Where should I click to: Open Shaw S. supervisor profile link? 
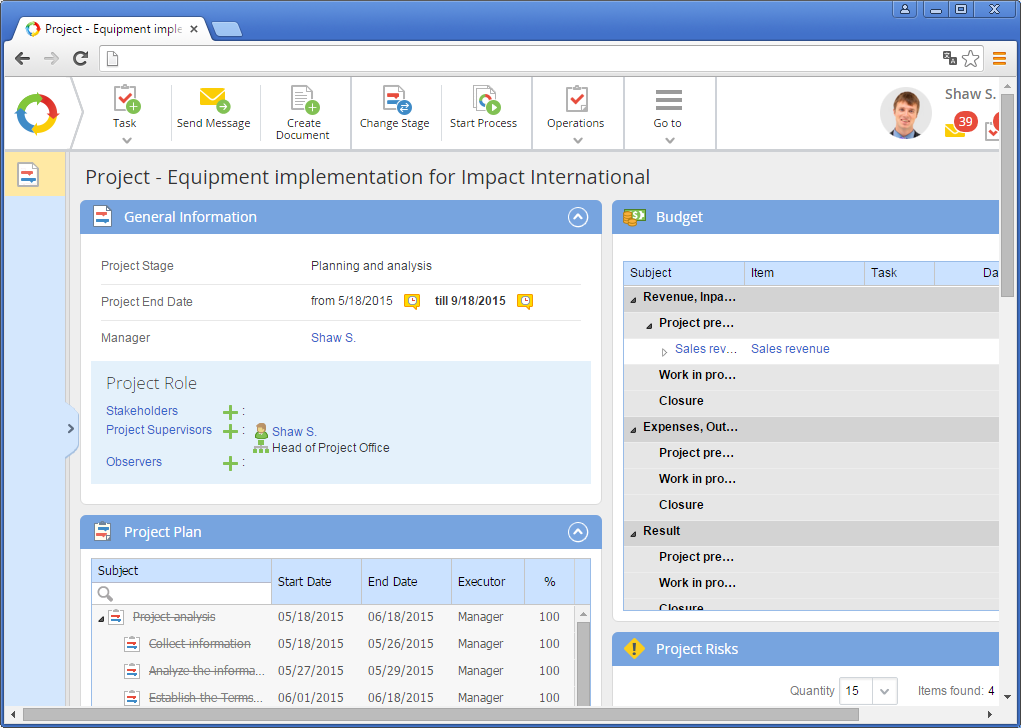click(294, 432)
